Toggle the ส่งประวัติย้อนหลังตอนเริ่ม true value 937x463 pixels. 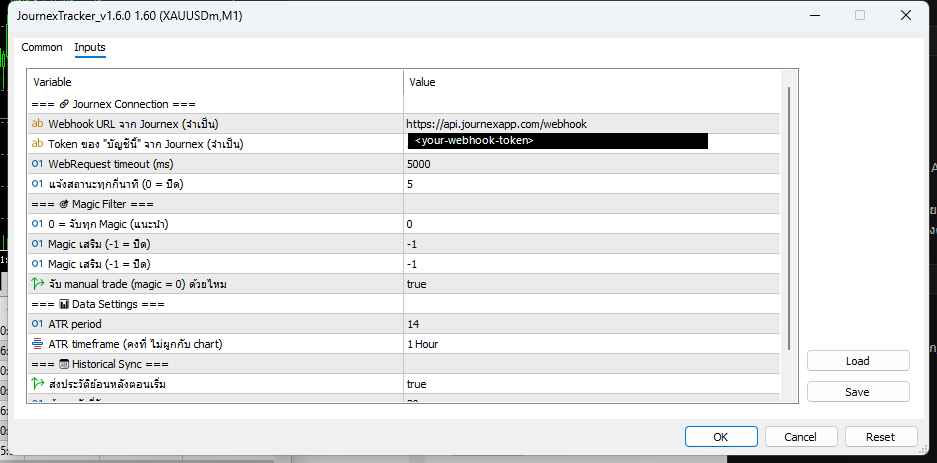coord(592,384)
